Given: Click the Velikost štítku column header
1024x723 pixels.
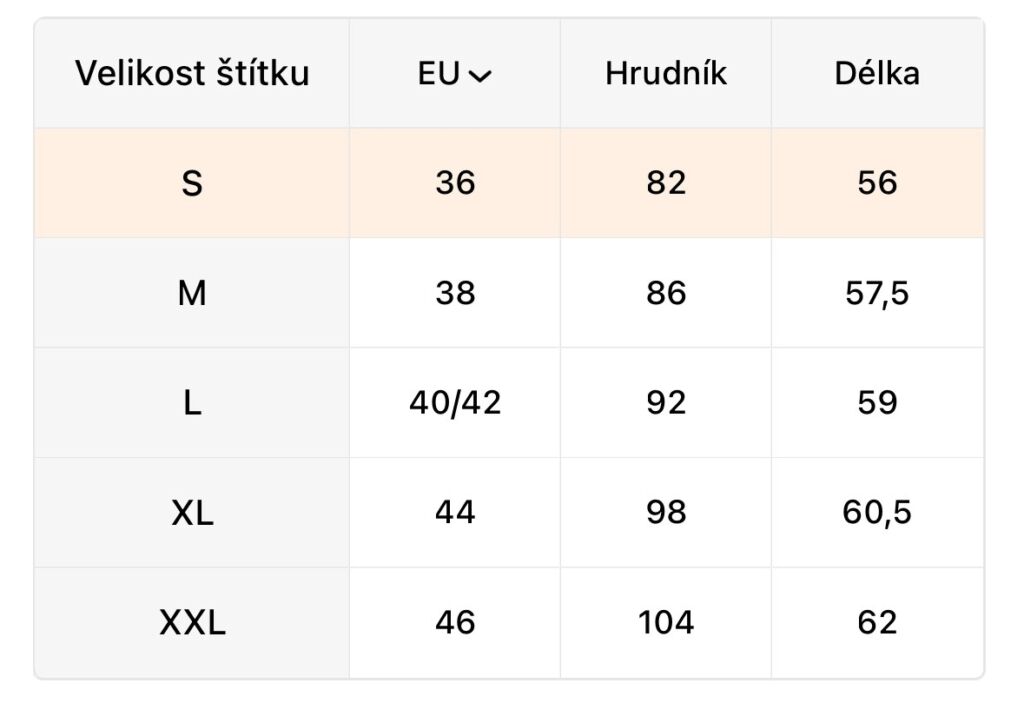Looking at the screenshot, I should coord(192,74).
